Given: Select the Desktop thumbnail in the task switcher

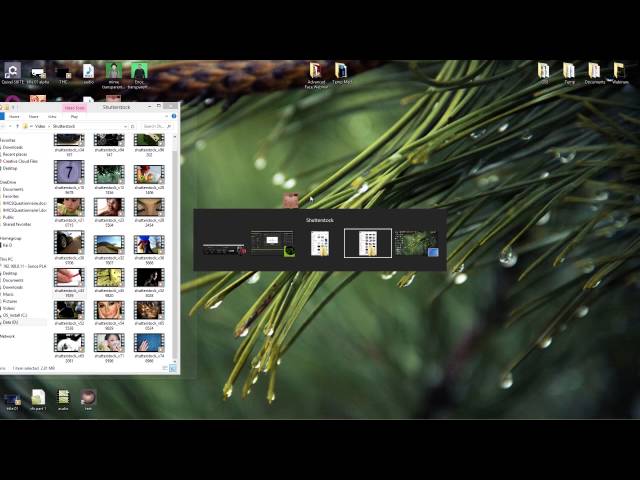Looking at the screenshot, I should [x=417, y=243].
